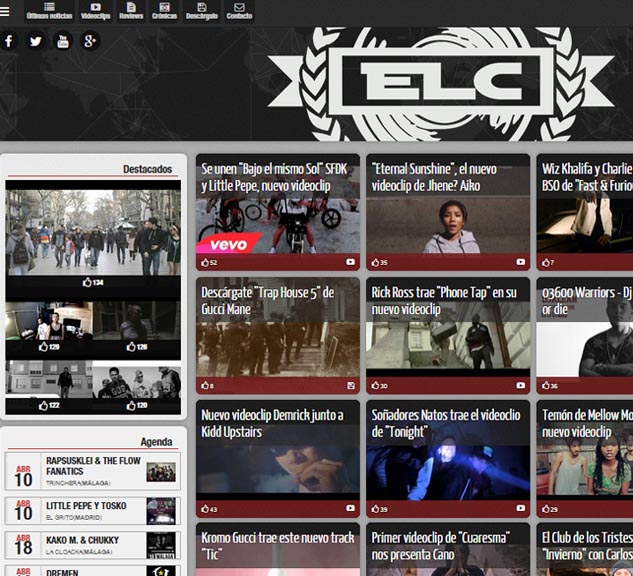The width and height of the screenshot is (633, 576).
Task: Click the ELC site logo
Action: (441, 84)
